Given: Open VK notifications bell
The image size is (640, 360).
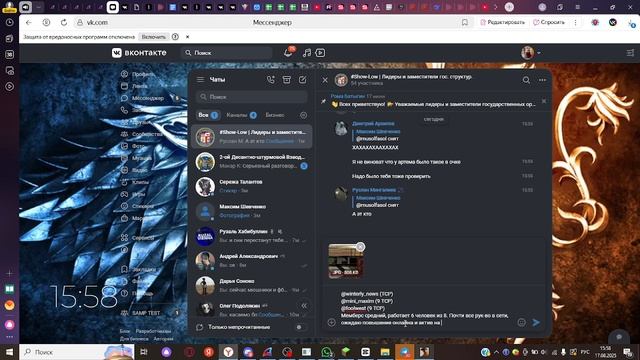Looking at the screenshot, I should click(x=288, y=53).
